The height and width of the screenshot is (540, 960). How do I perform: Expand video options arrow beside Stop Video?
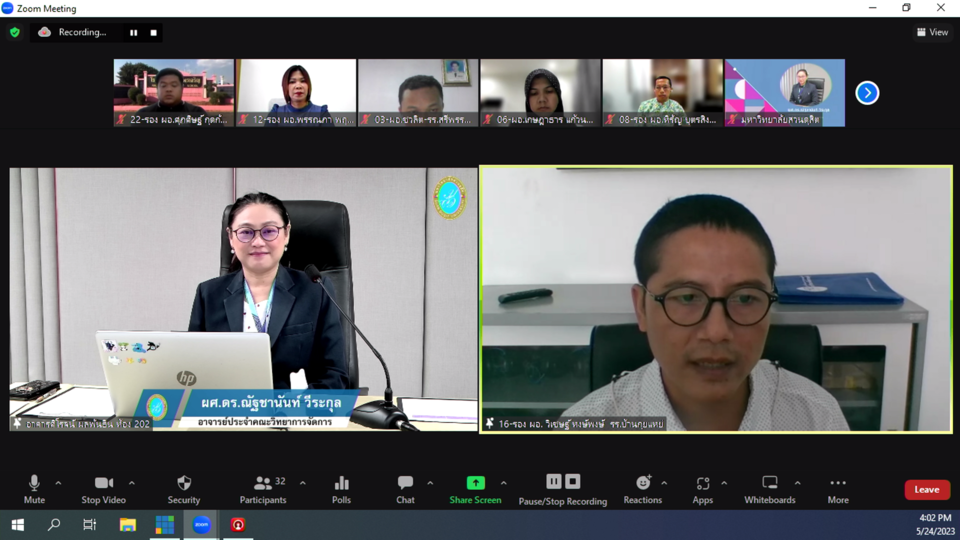(x=131, y=483)
